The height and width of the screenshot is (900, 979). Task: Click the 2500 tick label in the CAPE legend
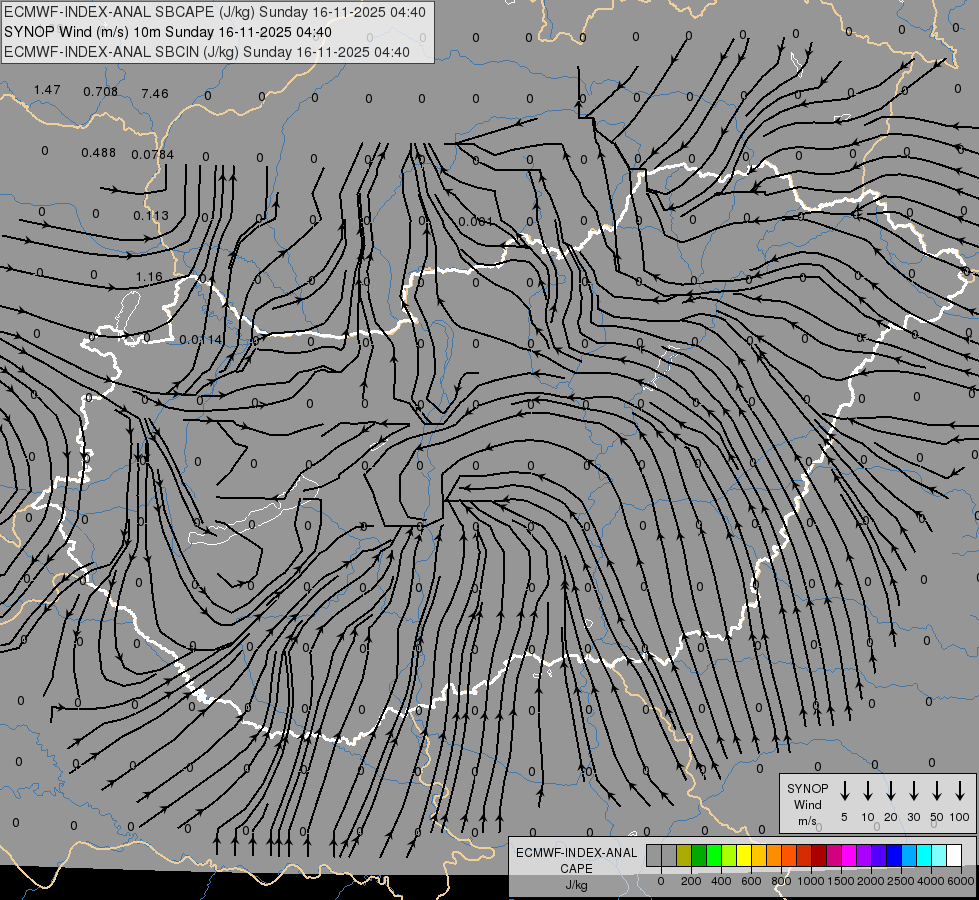pyautogui.click(x=901, y=881)
